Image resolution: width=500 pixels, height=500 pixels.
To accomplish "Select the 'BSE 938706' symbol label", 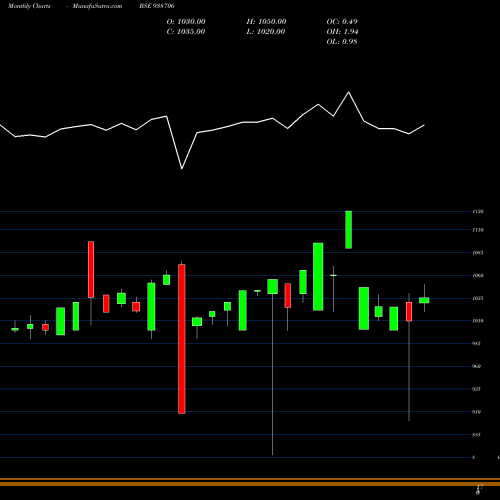I will coord(157,6).
